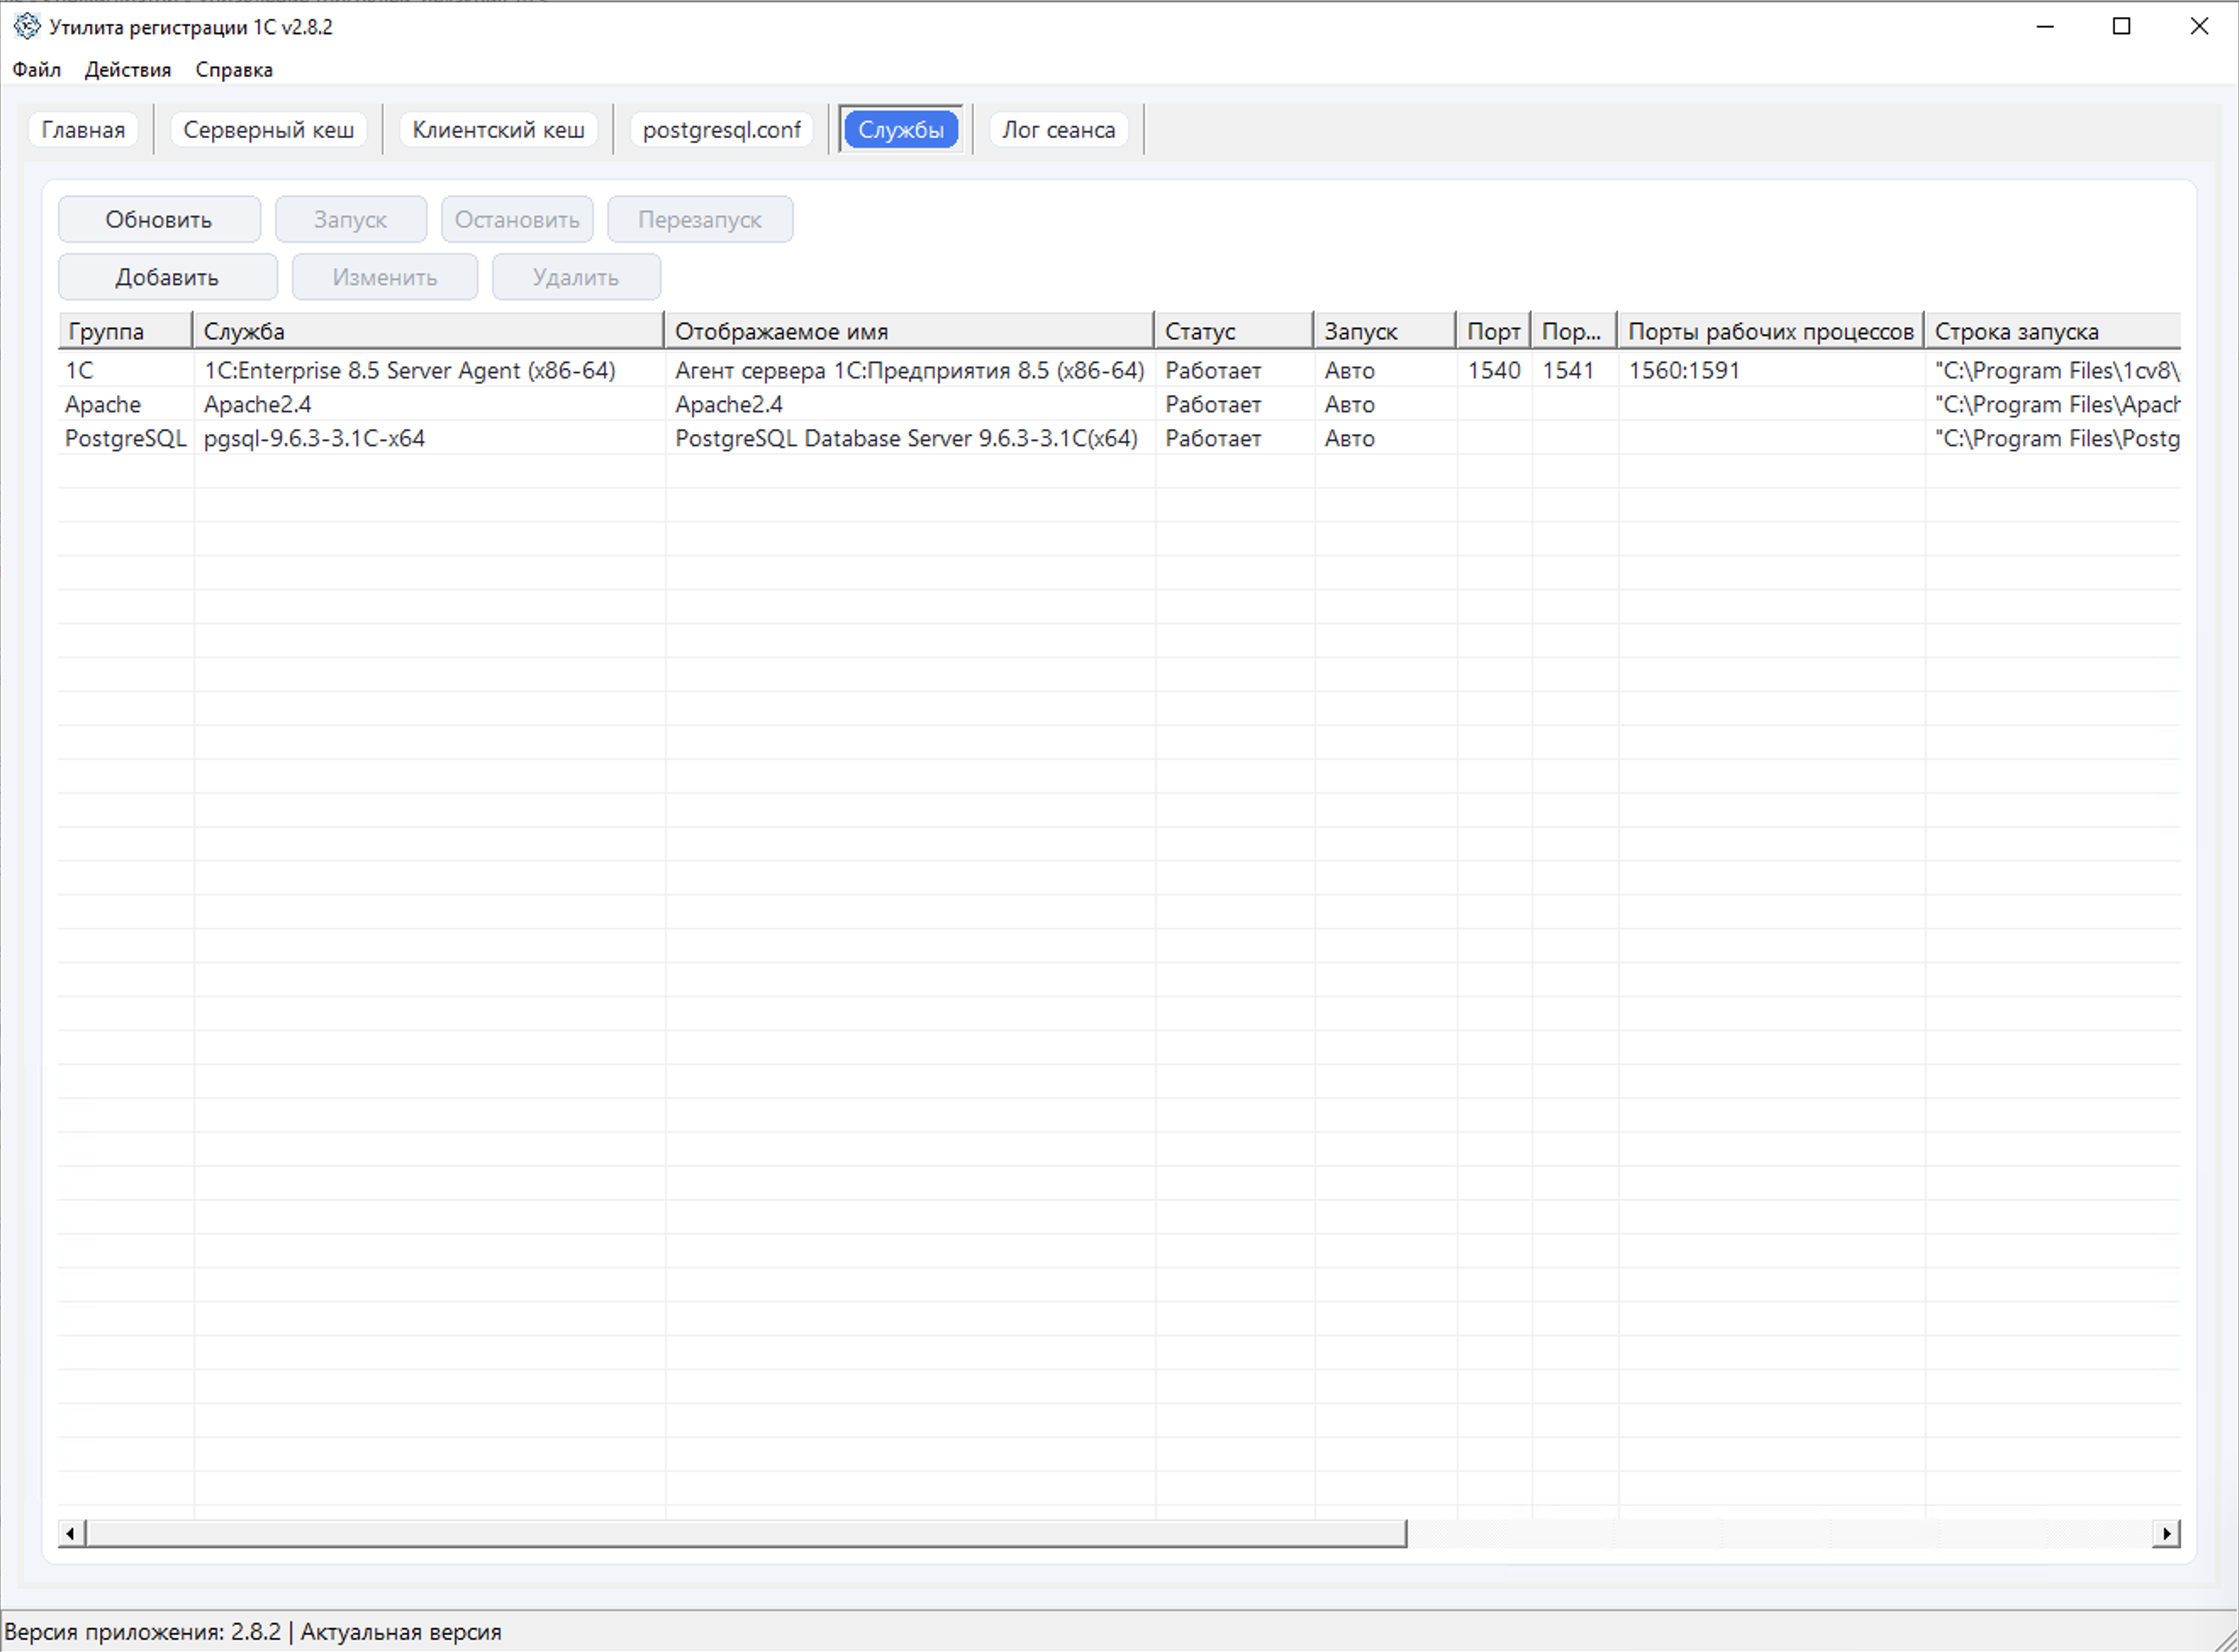The image size is (2239, 1652).
Task: Click the truncated Пор... column header
Action: [x=1575, y=331]
